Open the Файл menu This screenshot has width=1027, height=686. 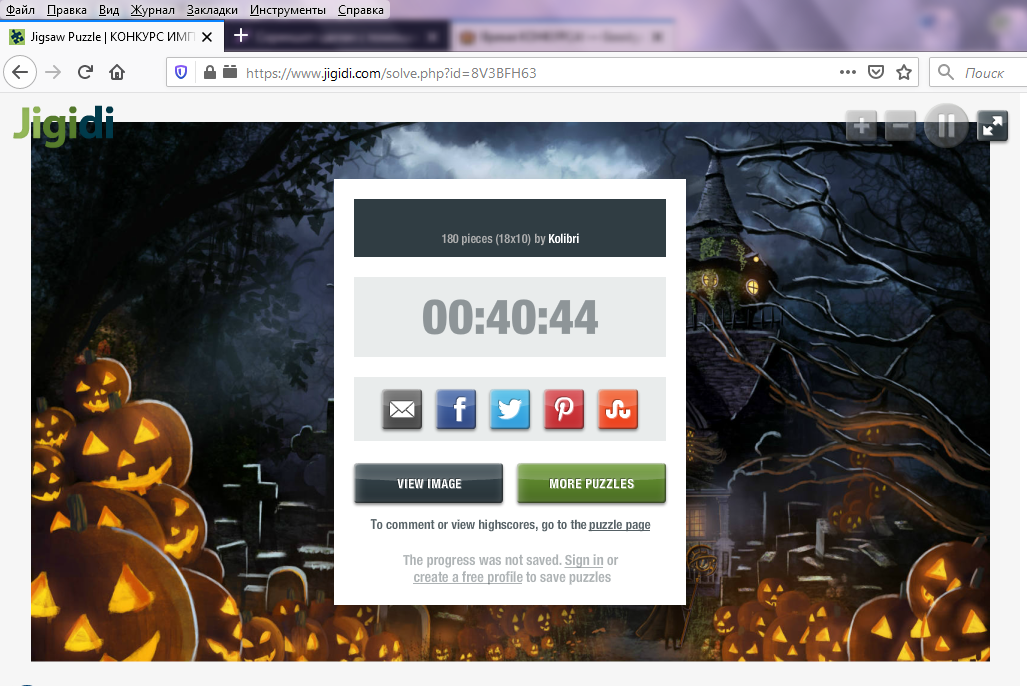click(x=20, y=10)
